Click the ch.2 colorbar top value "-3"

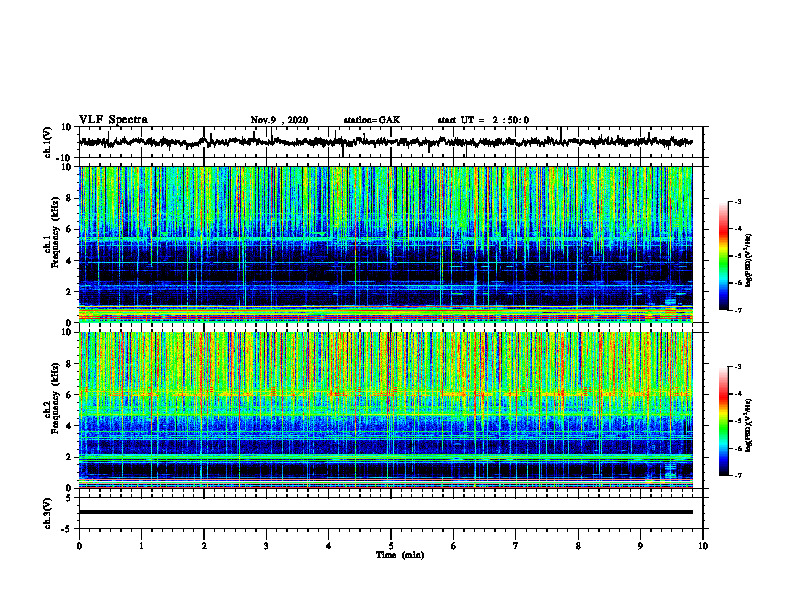[737, 367]
